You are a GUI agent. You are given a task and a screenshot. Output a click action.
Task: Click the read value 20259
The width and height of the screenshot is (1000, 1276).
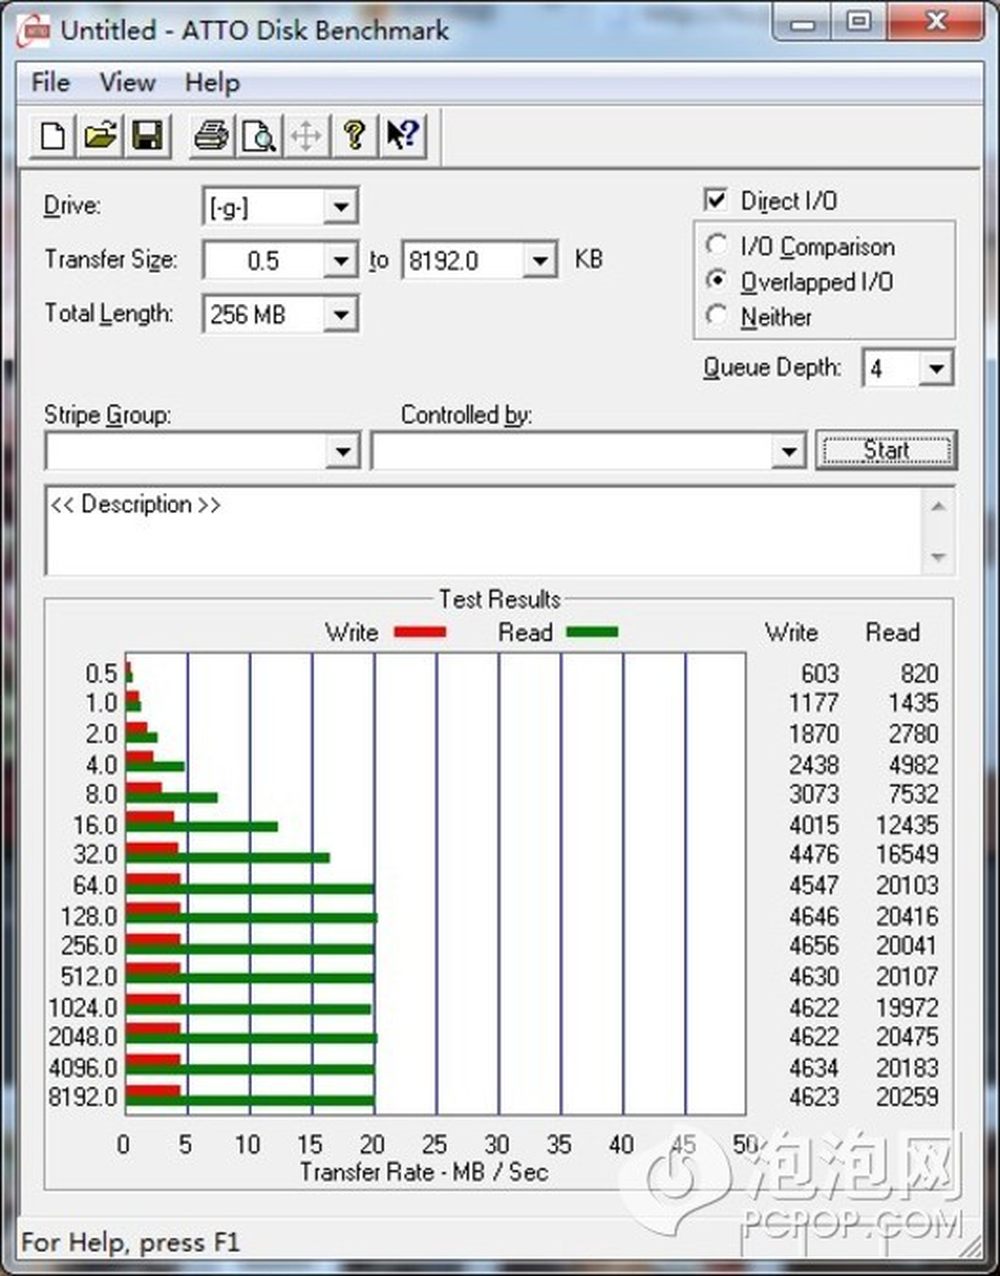click(x=907, y=1097)
